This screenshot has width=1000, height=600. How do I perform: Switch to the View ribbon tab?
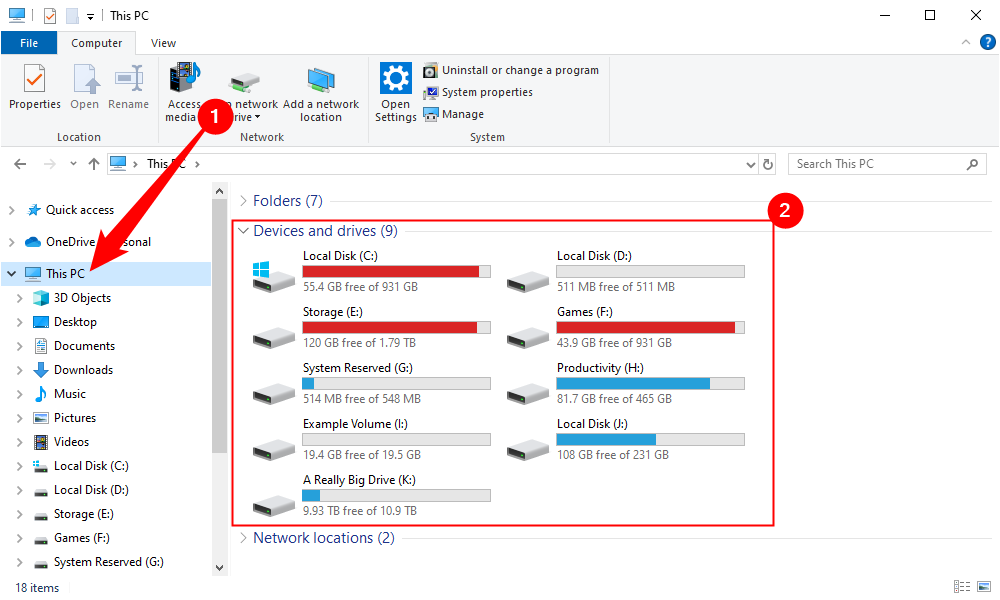[x=163, y=43]
